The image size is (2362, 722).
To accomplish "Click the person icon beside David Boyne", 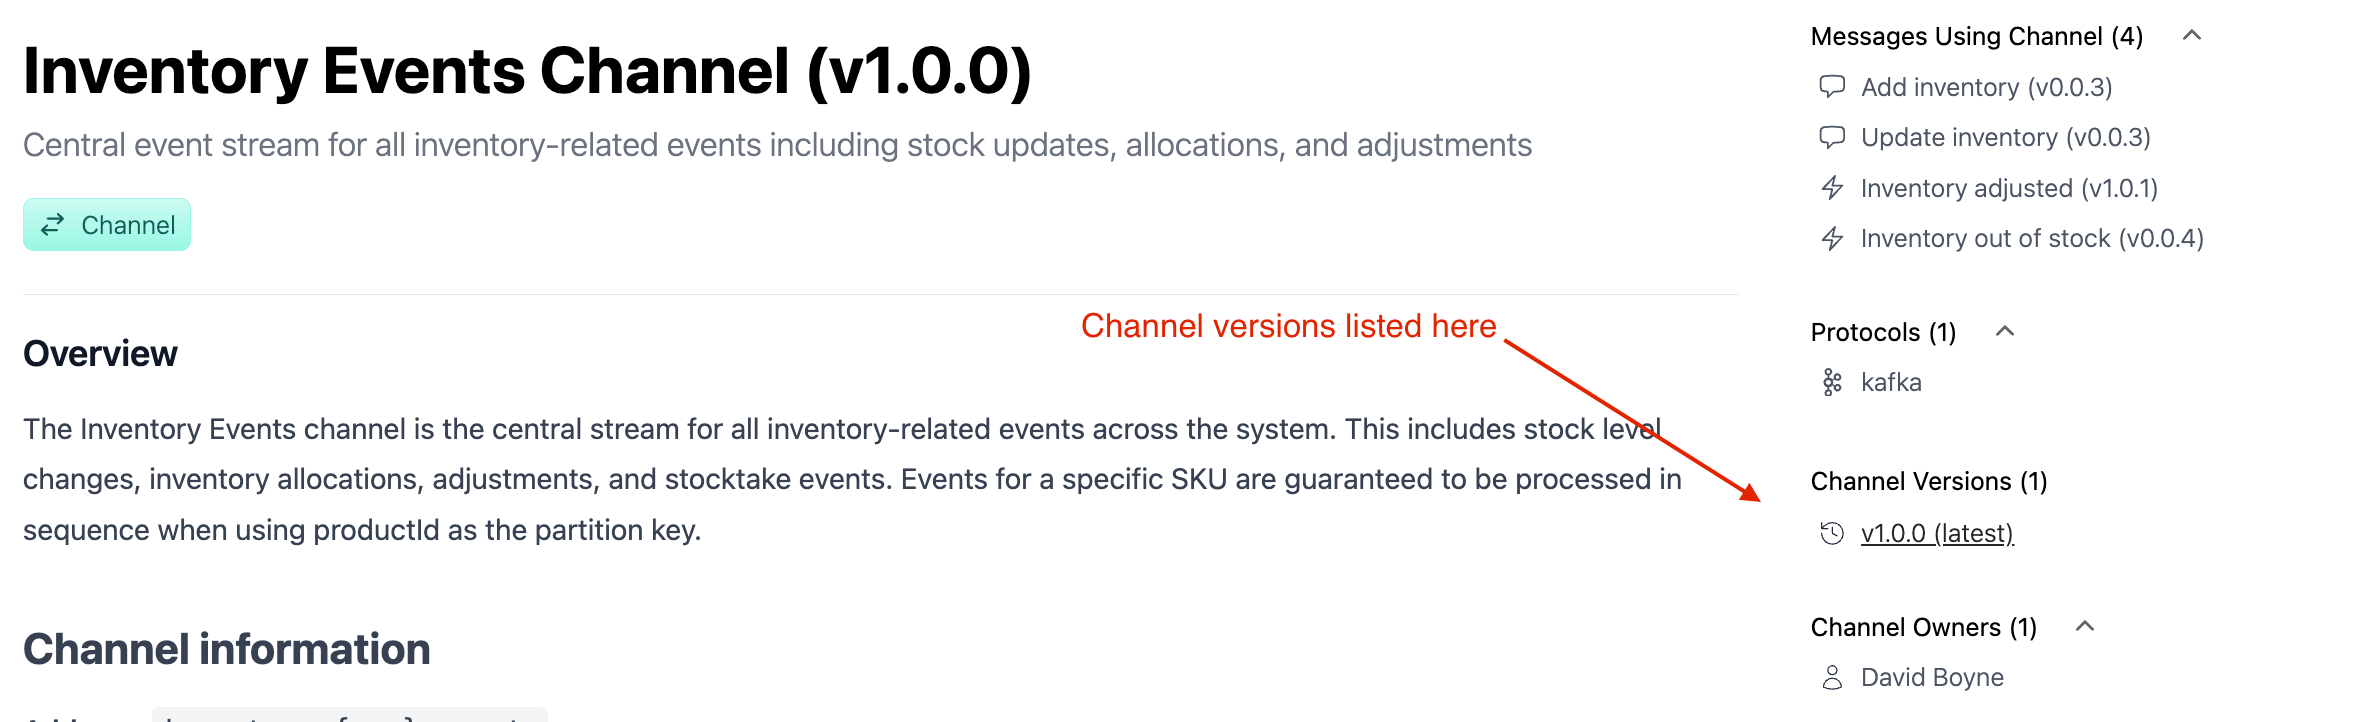I will coord(1831,677).
